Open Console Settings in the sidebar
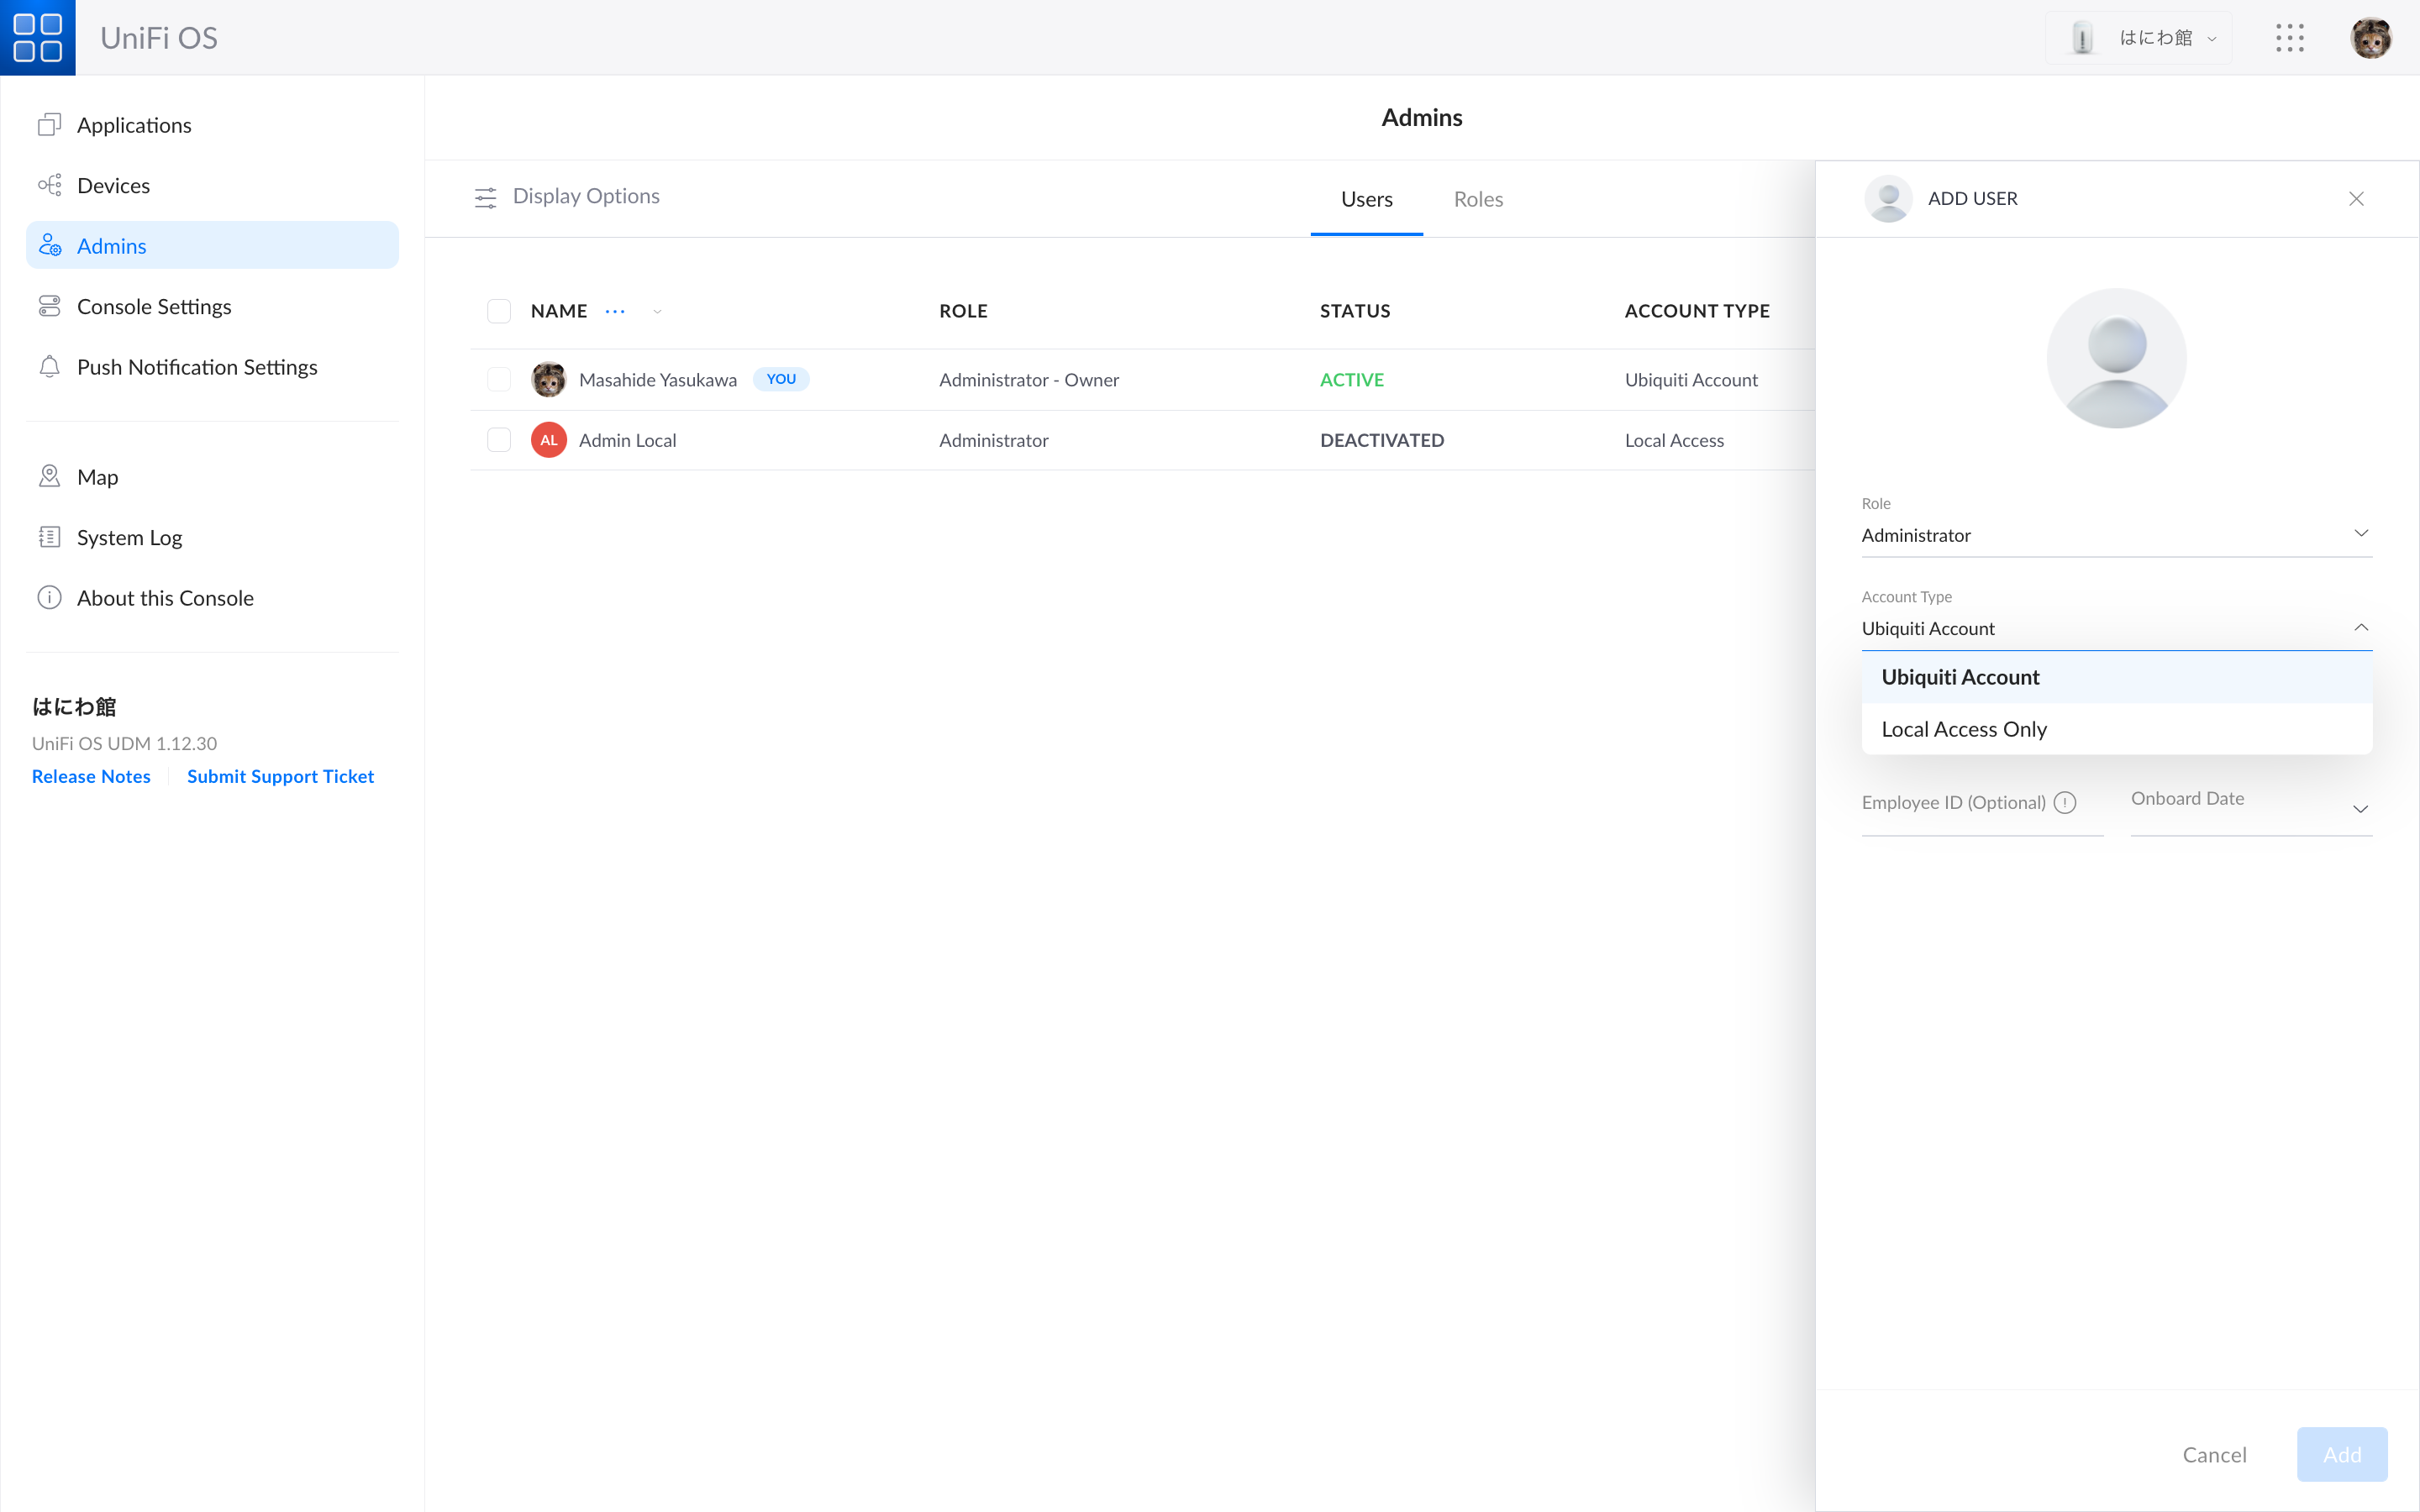This screenshot has height=1512, width=2420. click(212, 306)
